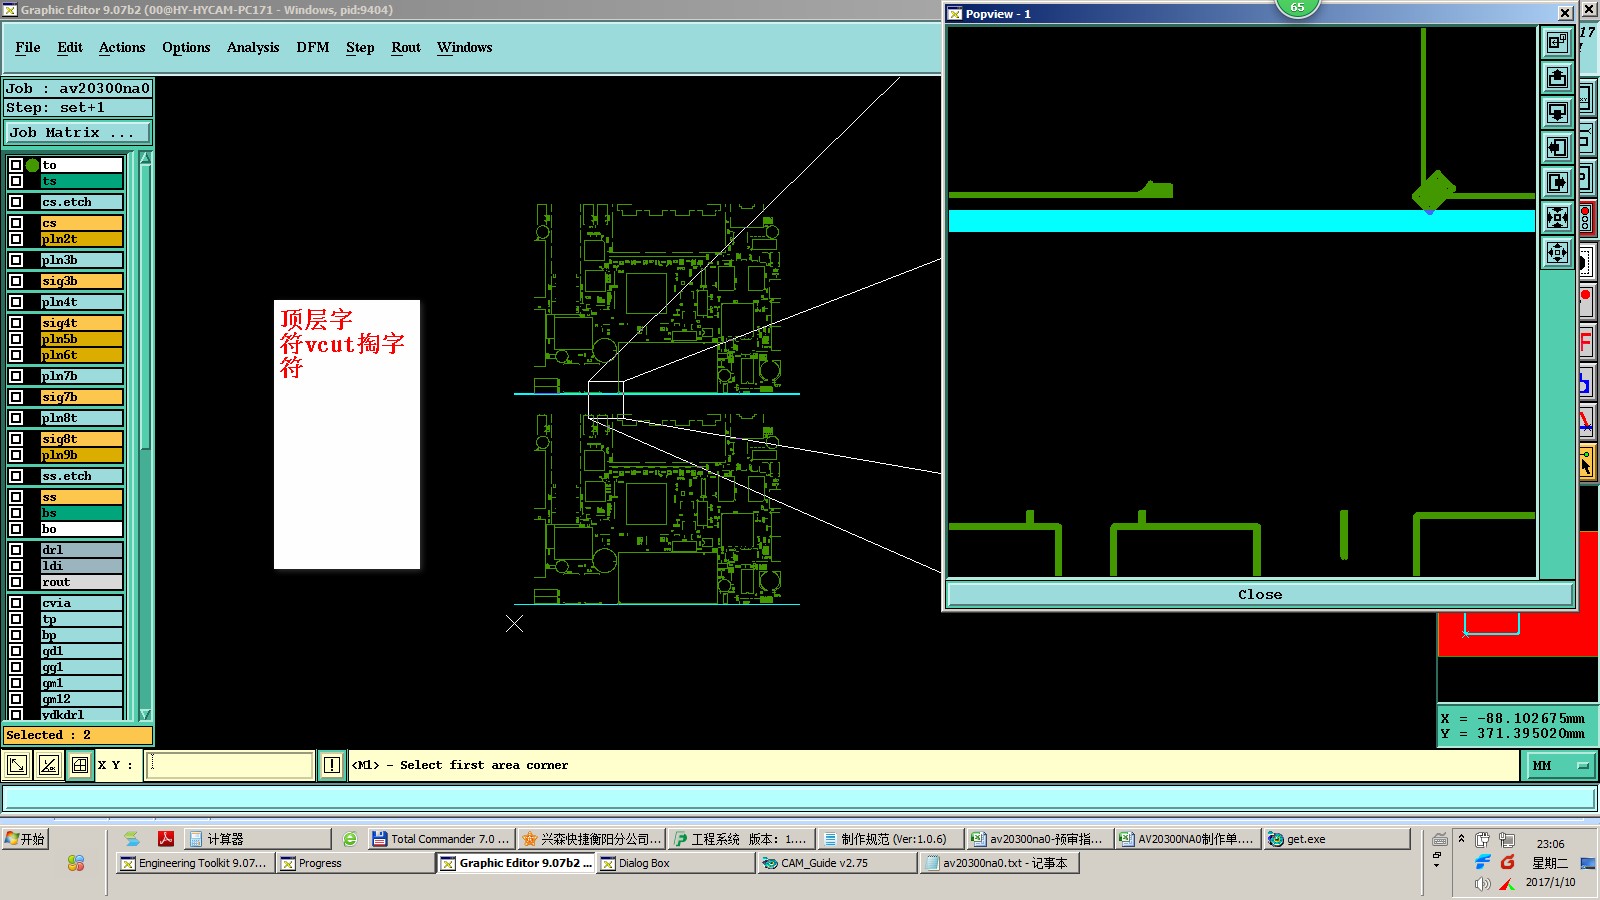The height and width of the screenshot is (900, 1600).
Task: Open the Adobe Reader icon in taskbar
Action: click(166, 838)
